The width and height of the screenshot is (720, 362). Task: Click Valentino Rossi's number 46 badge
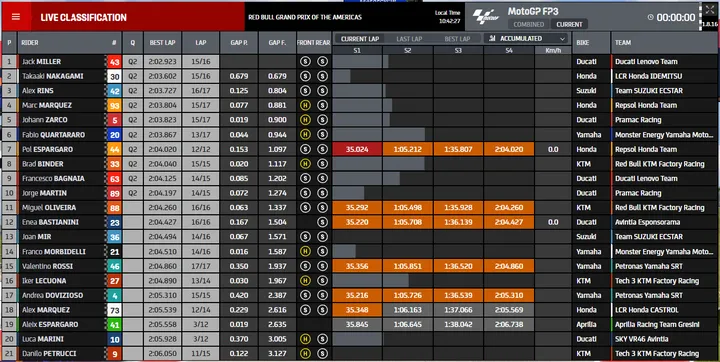click(114, 266)
